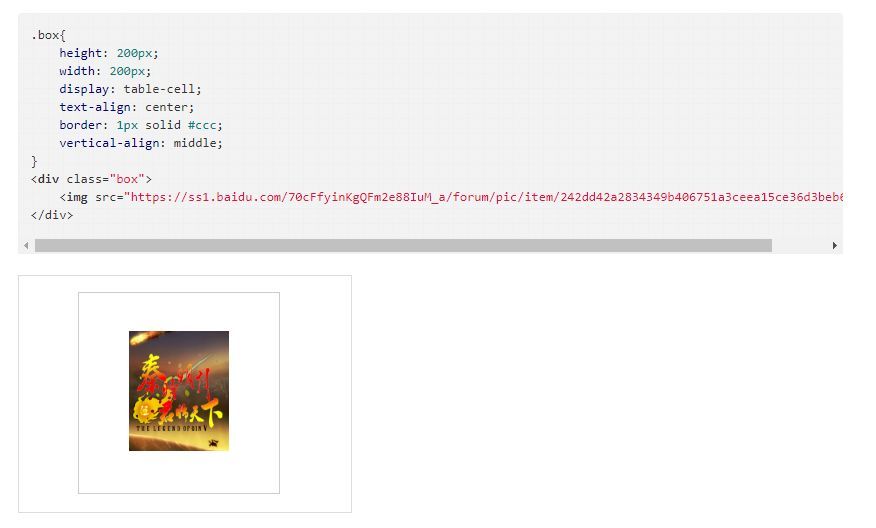Viewport: 876px width, 528px height.
Task: Click the text-align: center declaration
Action: click(x=127, y=107)
